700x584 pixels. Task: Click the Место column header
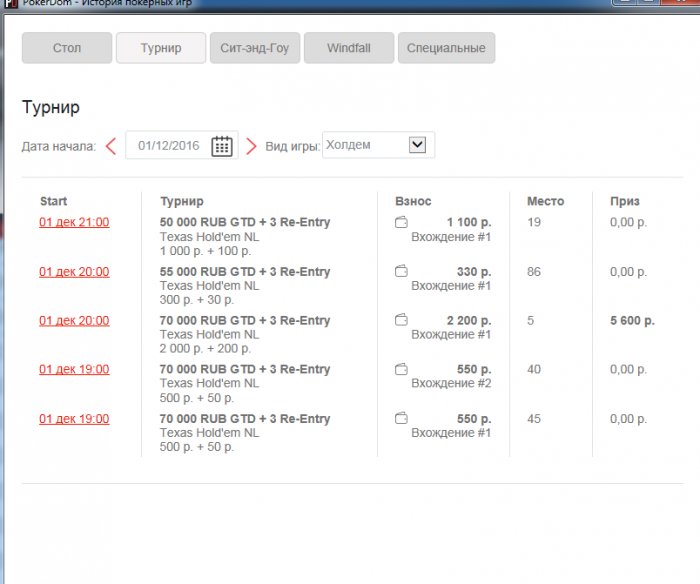[546, 201]
